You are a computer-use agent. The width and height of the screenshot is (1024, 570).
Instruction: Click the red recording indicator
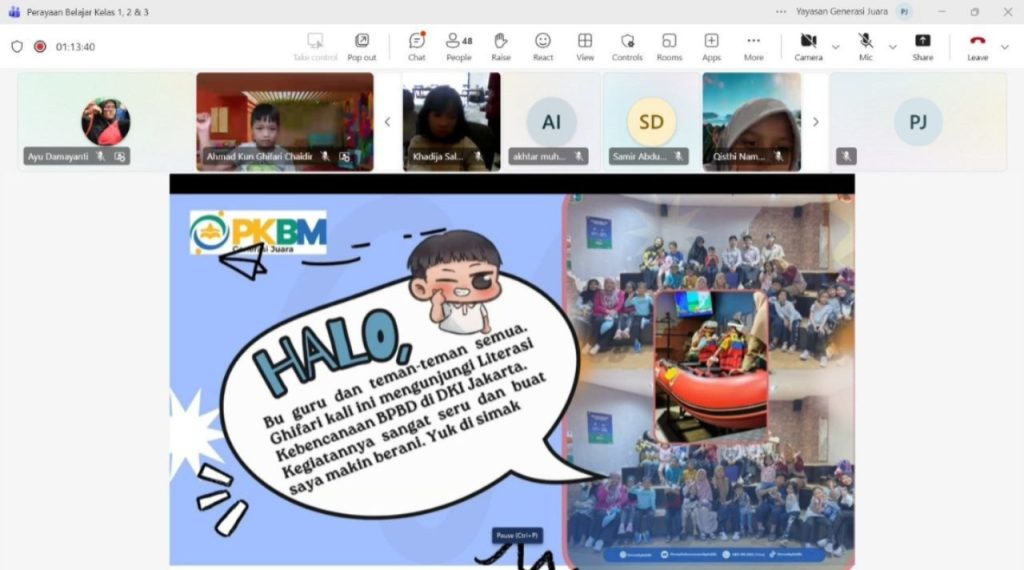click(x=40, y=46)
